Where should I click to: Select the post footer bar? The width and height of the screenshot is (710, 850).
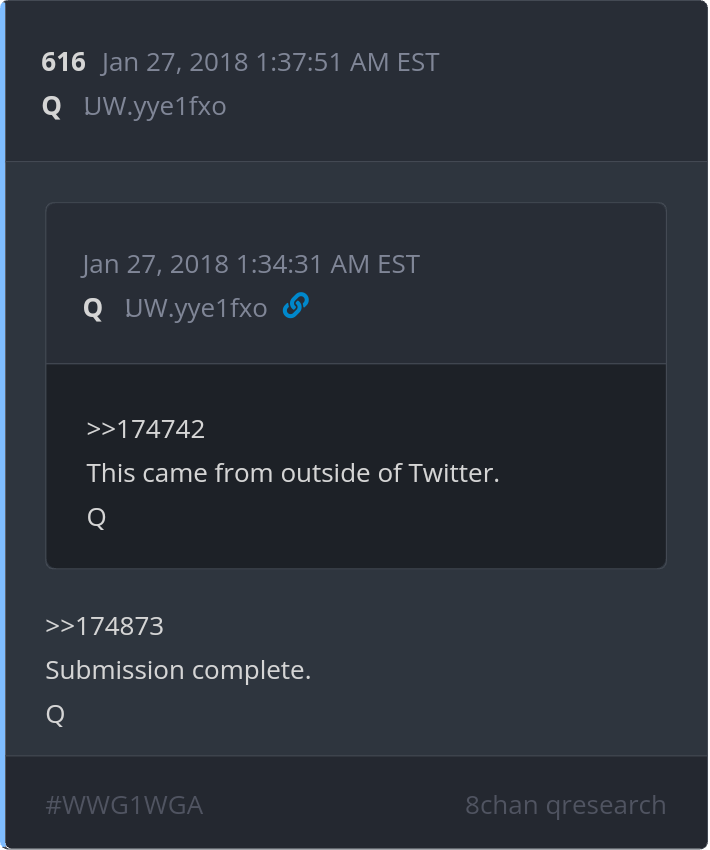tap(356, 802)
